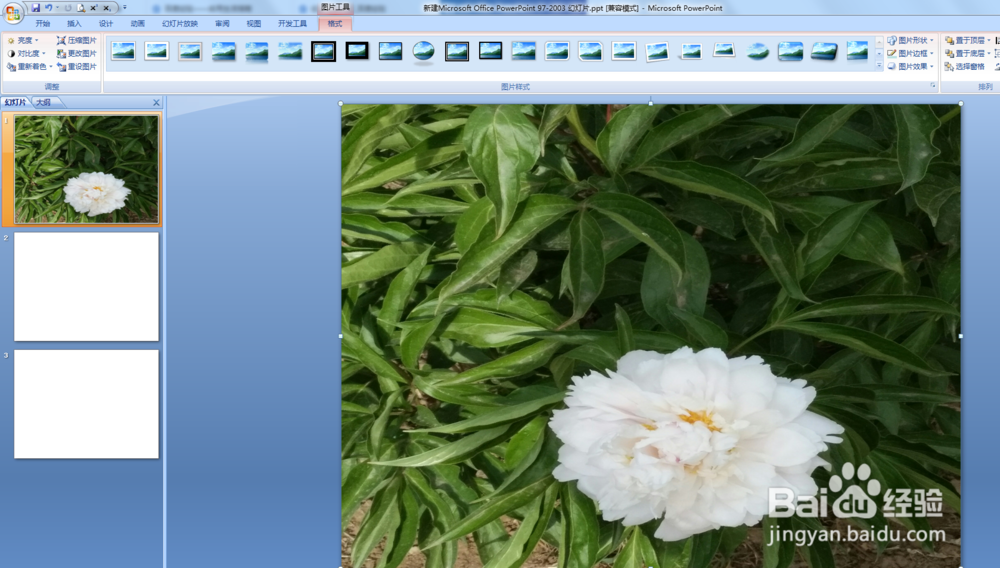Switch to the 设计 ribbon tab
Viewport: 1000px width, 568px height.
click(x=106, y=24)
